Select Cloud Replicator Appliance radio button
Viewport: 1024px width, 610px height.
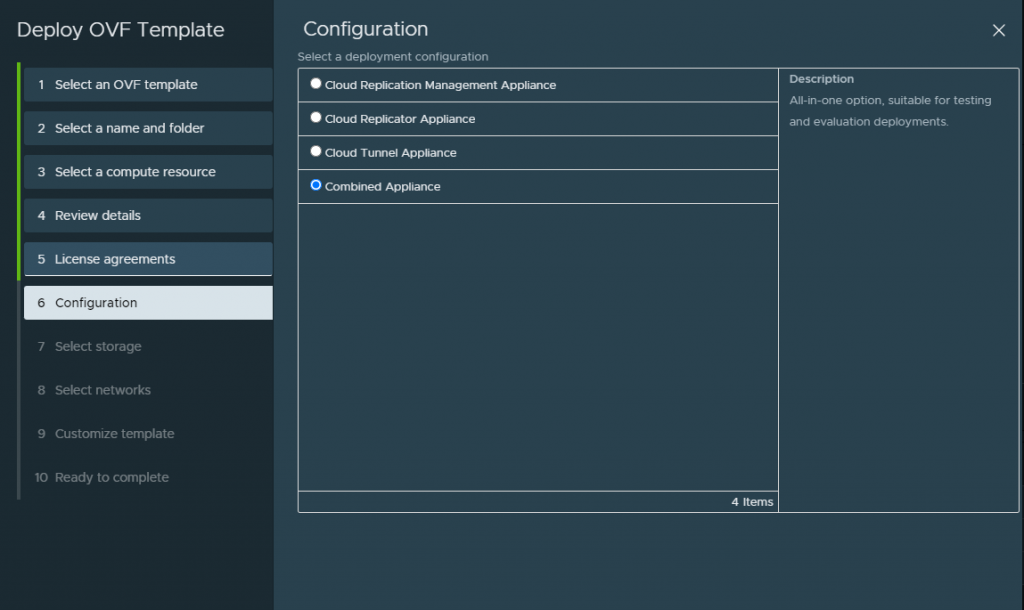click(315, 118)
